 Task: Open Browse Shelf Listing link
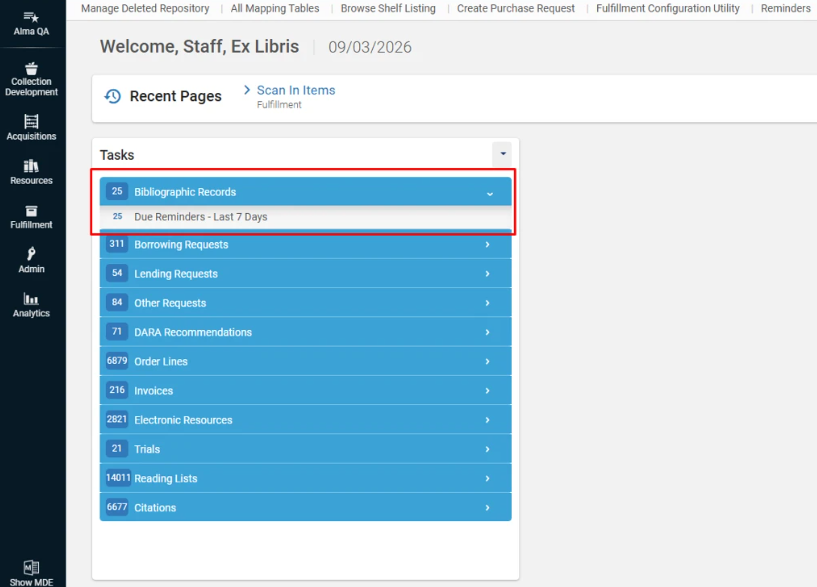click(388, 8)
